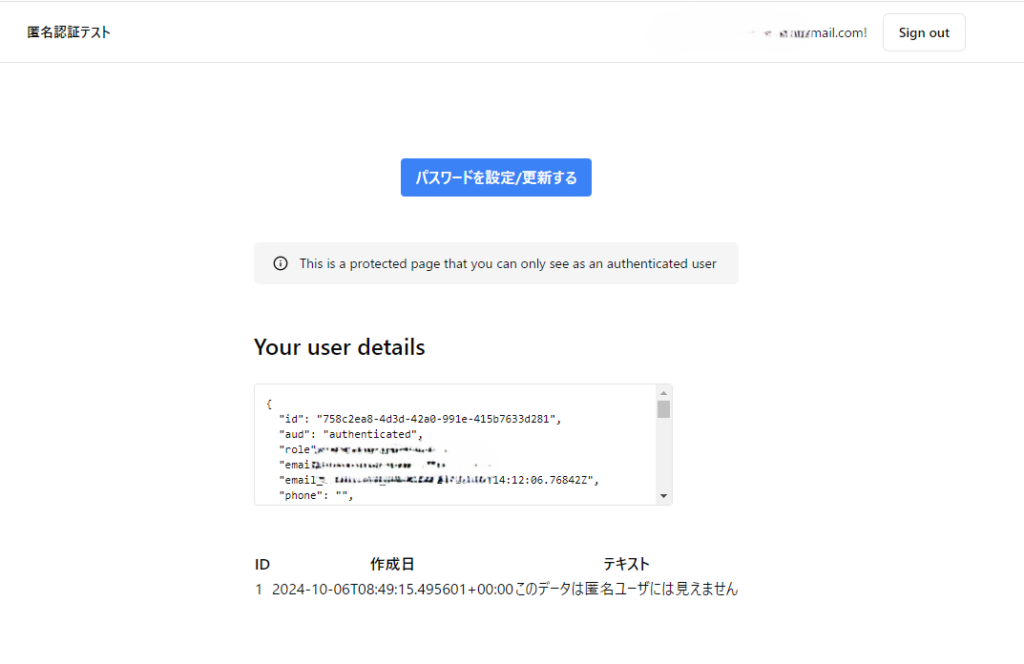Click the info circle icon in banner

tap(281, 264)
